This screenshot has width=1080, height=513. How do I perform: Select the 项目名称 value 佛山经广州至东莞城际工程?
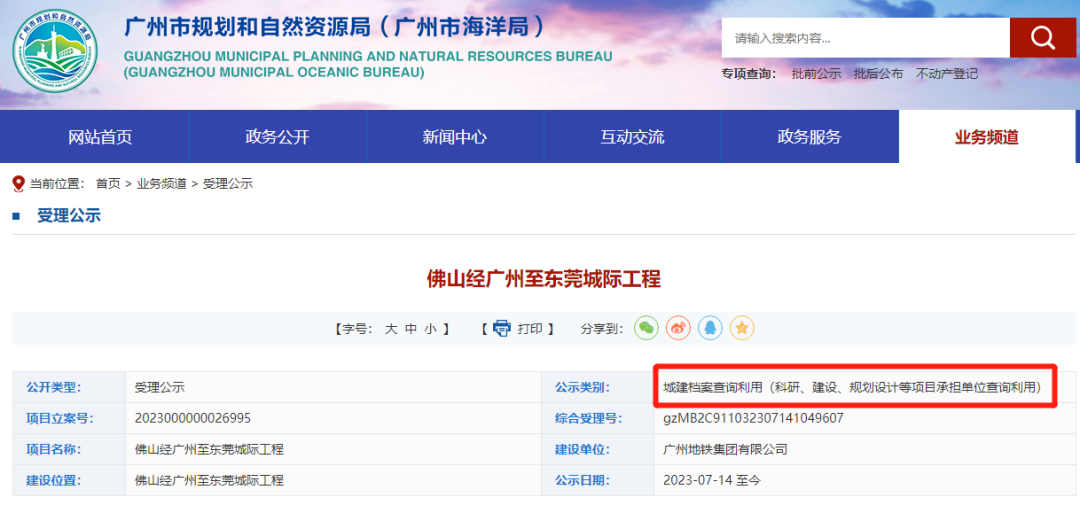pyautogui.click(x=209, y=450)
